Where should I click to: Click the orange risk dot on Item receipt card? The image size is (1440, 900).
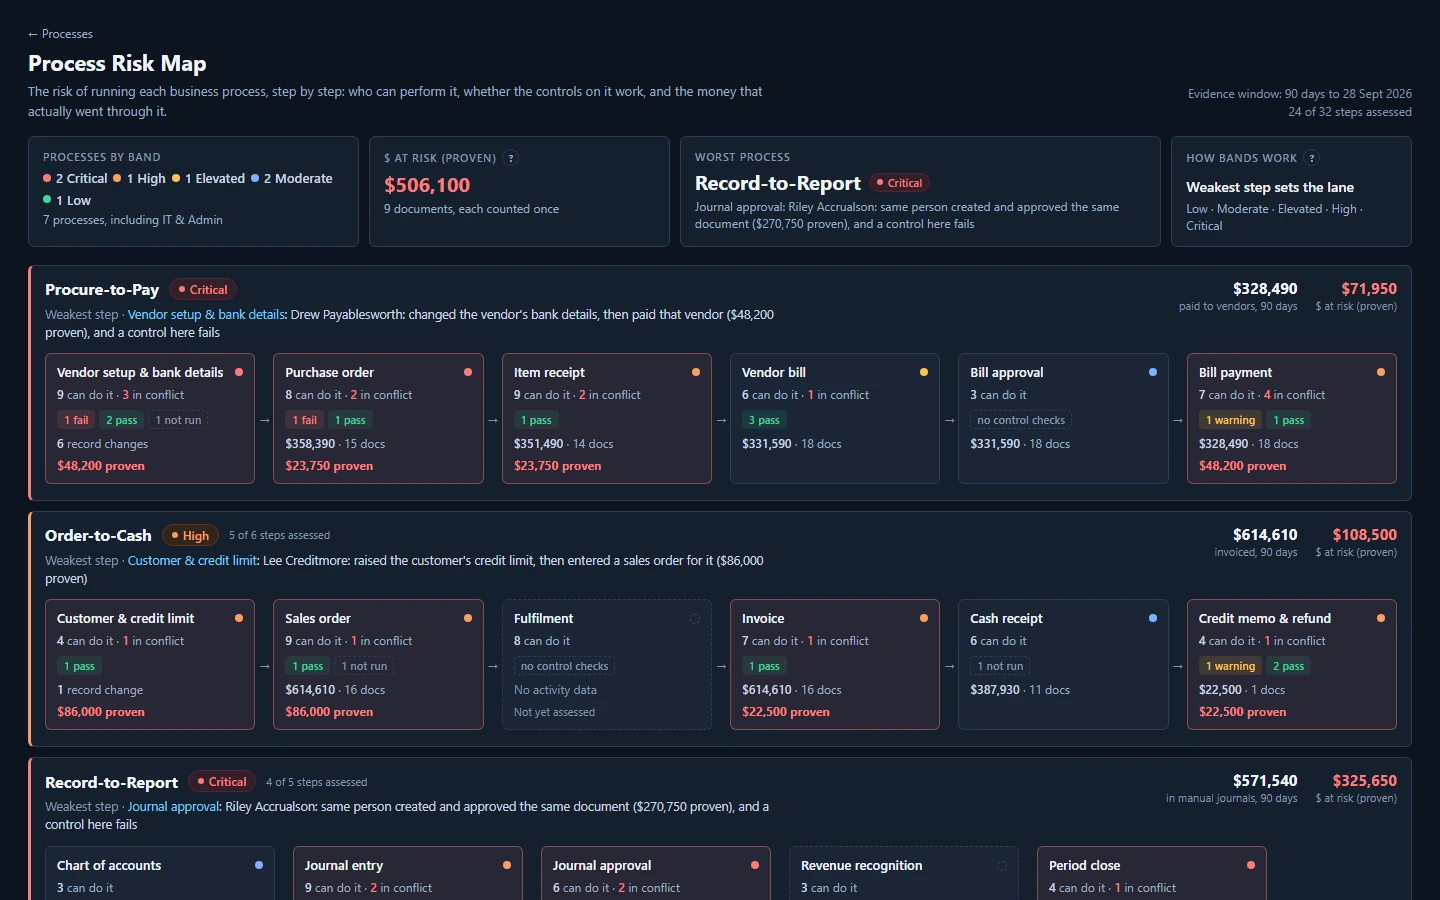[x=696, y=372]
